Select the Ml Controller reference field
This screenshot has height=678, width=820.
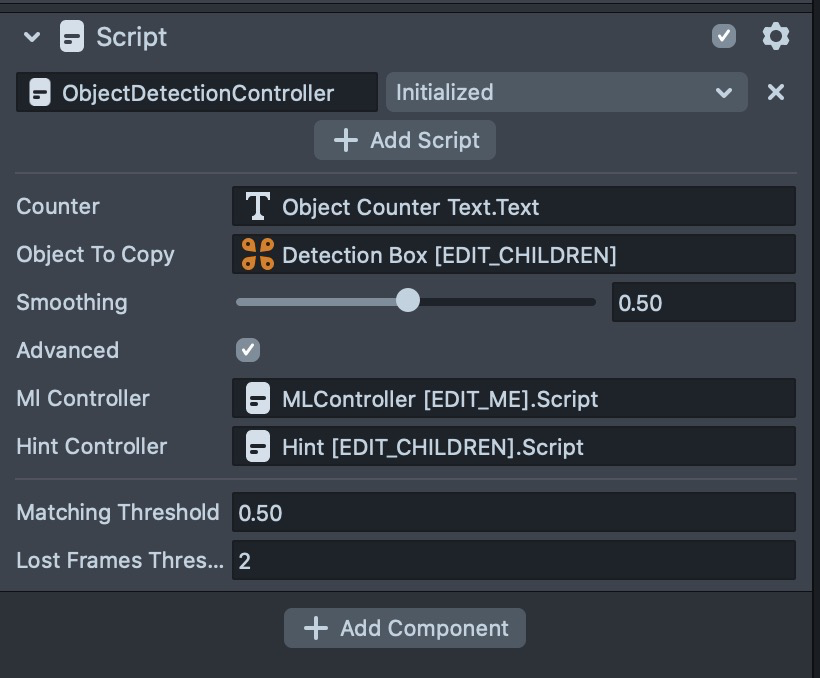(513, 399)
